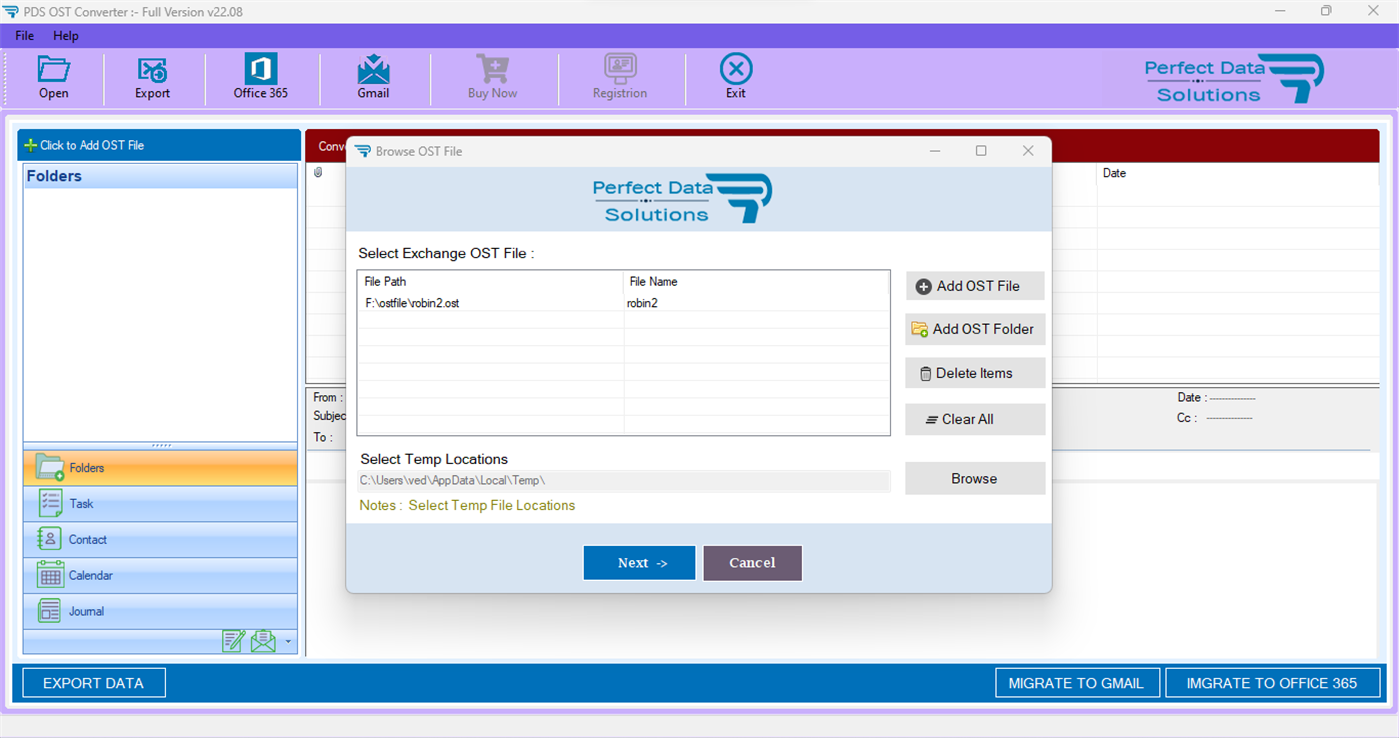
Task: Switch to the Calendar panel in the sidebar
Action: [160, 575]
